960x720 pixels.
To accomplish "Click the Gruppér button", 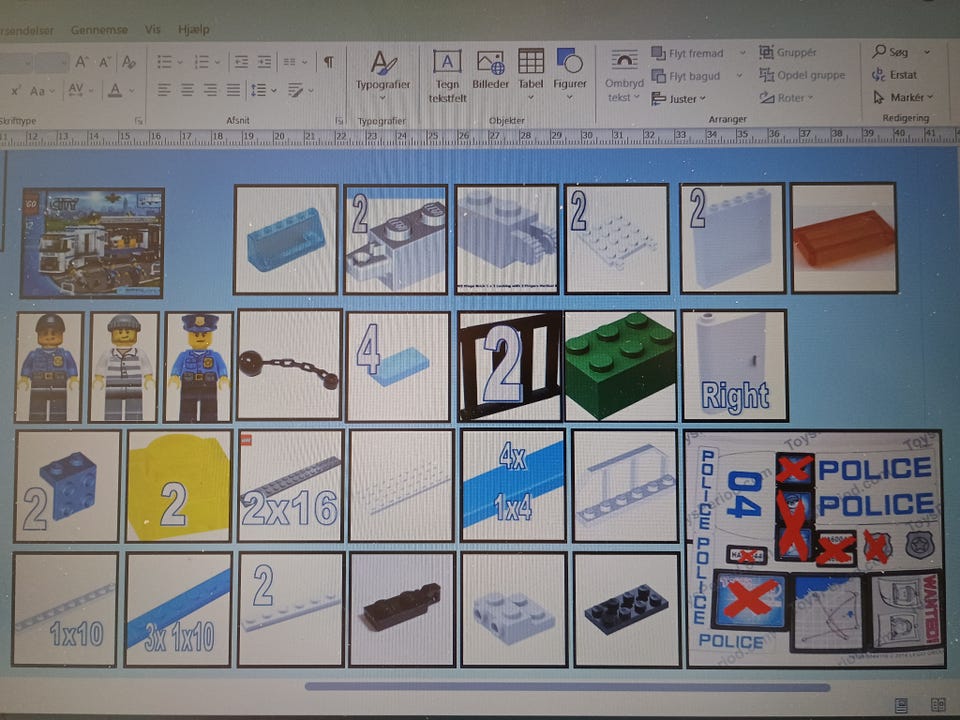I will pos(788,53).
